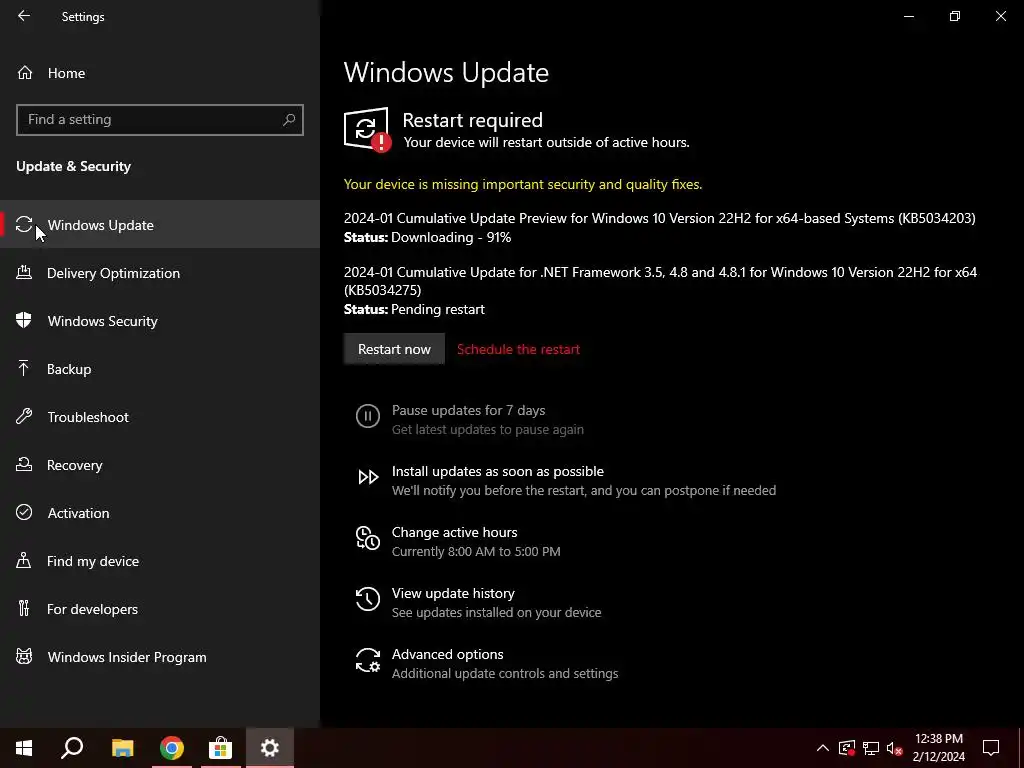Image resolution: width=1024 pixels, height=768 pixels.
Task: Click the Windows Insider Program cat icon
Action: (x=24, y=656)
